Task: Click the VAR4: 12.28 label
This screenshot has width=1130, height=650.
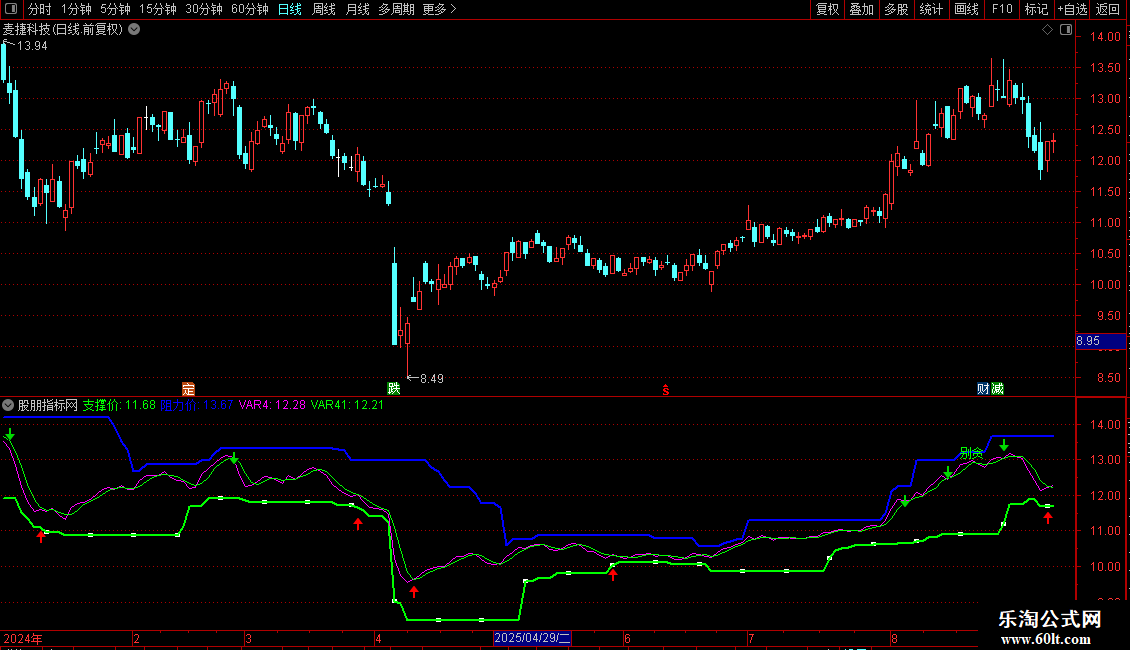Action: pos(272,405)
